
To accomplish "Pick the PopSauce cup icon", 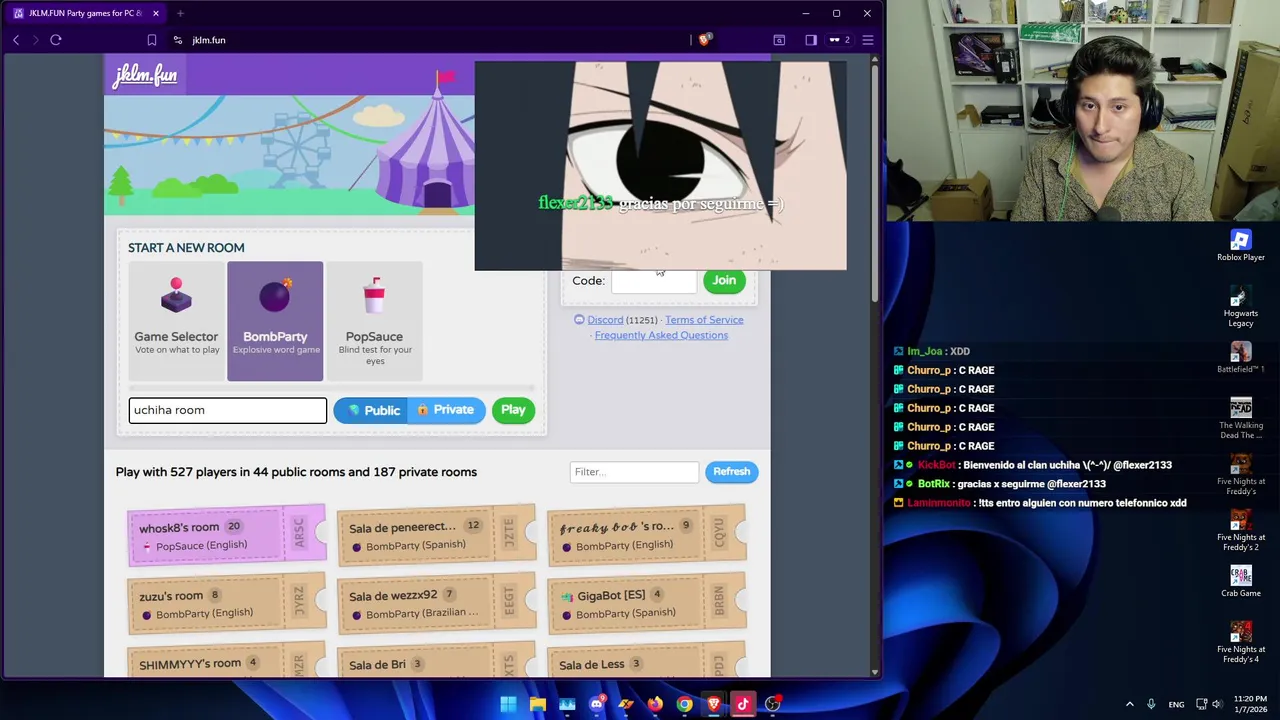I will point(374,296).
